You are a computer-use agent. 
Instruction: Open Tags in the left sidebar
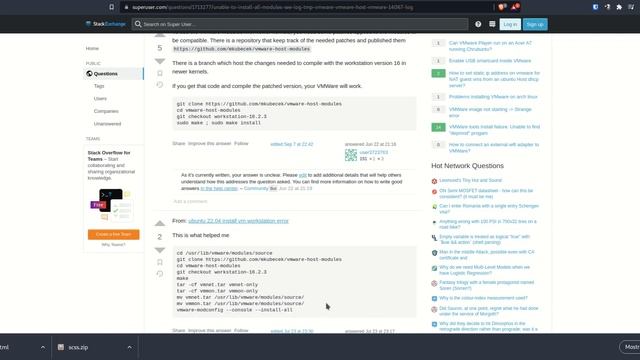tap(99, 86)
